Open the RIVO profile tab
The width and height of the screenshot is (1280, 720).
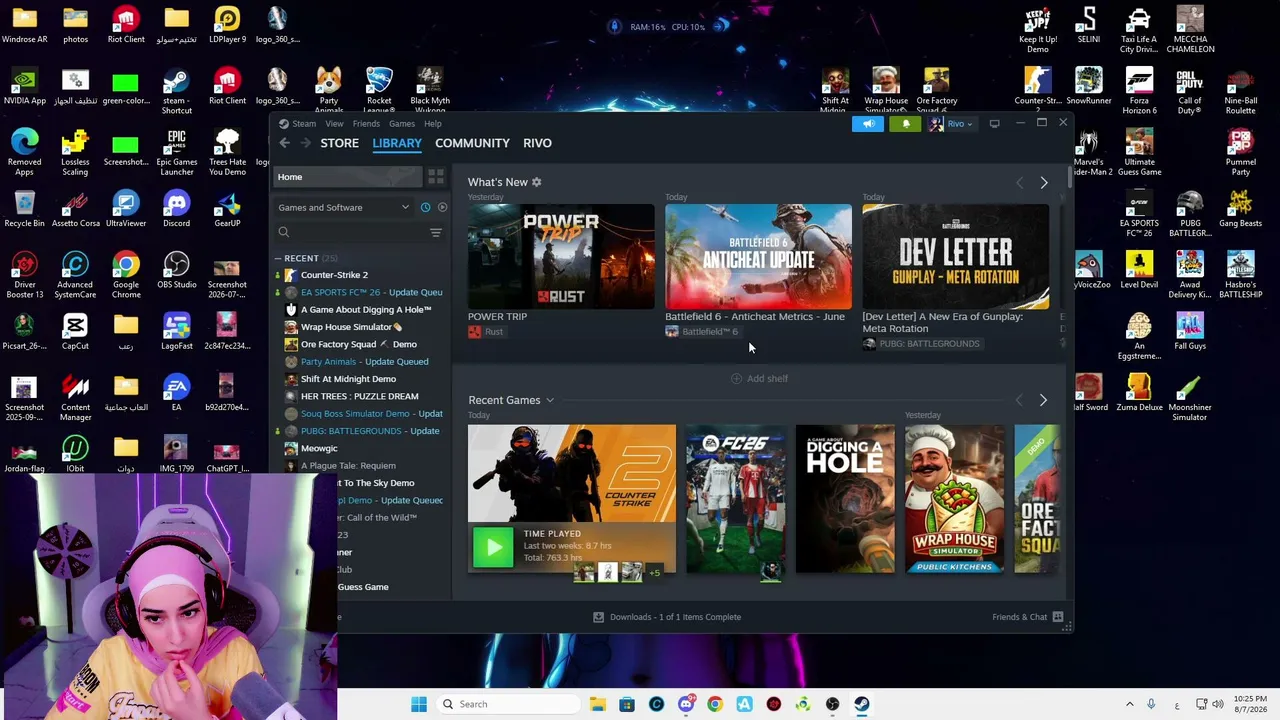point(537,143)
